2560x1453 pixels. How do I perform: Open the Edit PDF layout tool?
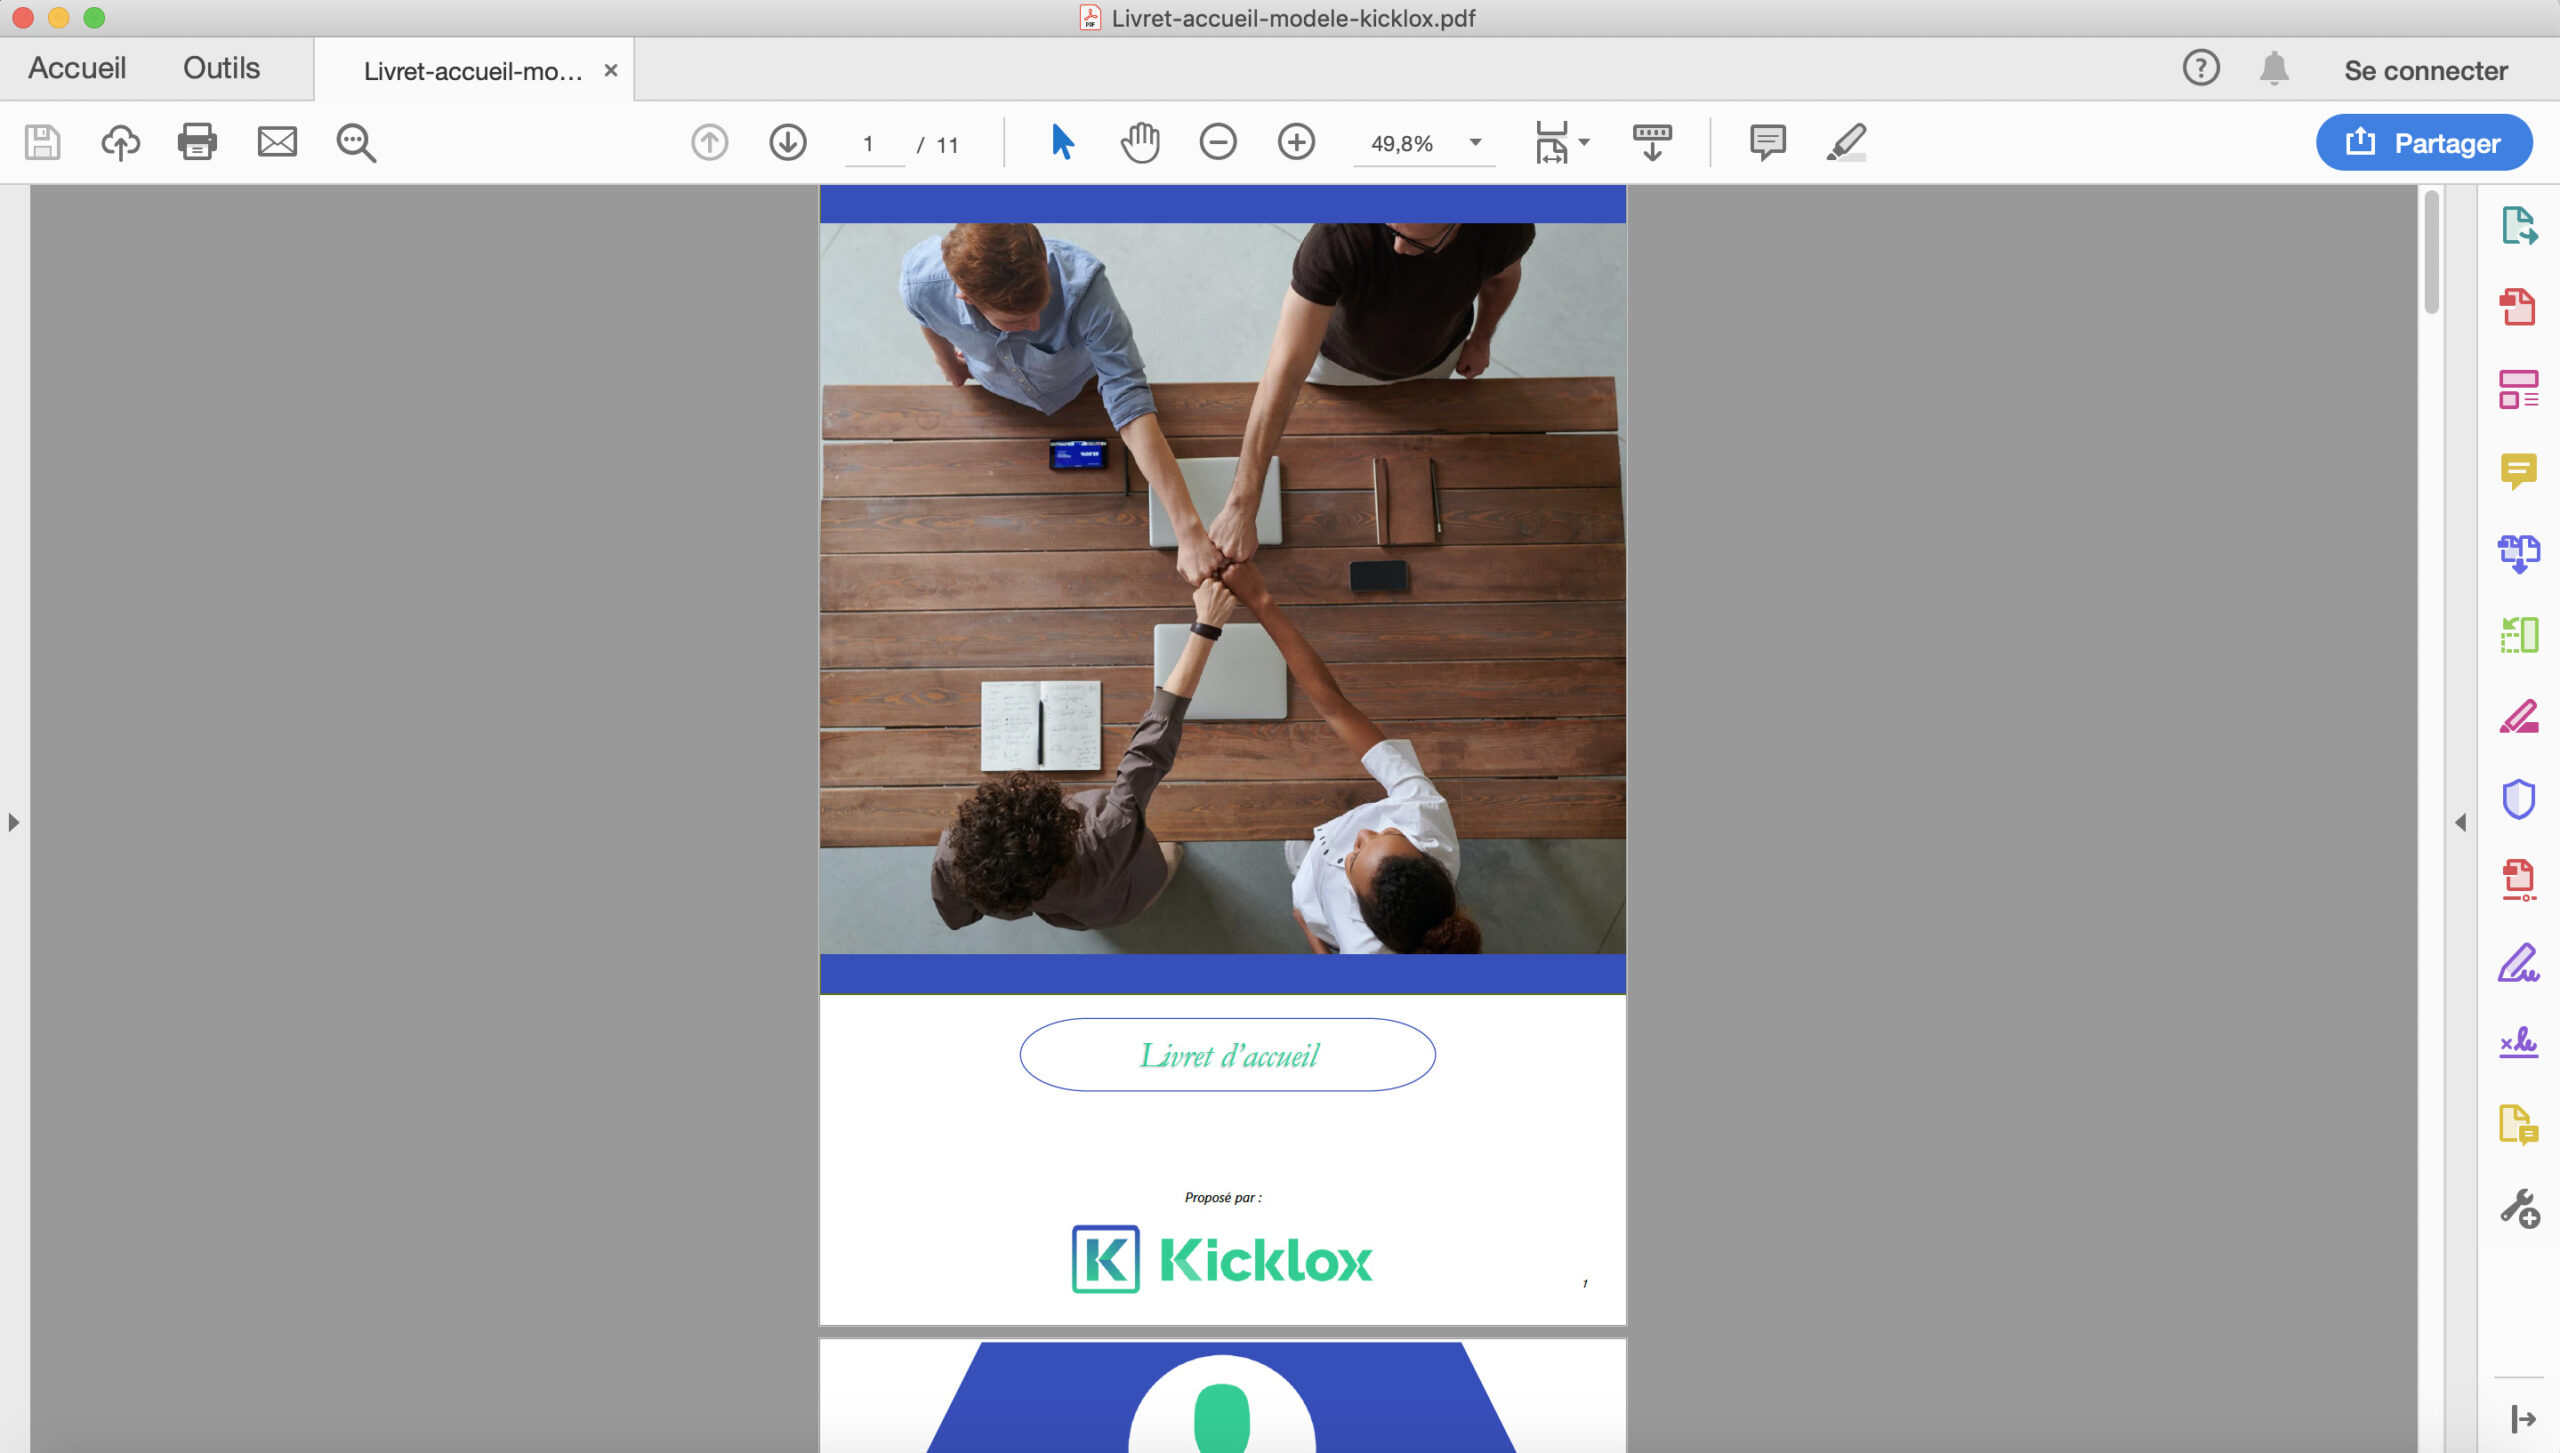pyautogui.click(x=2519, y=389)
